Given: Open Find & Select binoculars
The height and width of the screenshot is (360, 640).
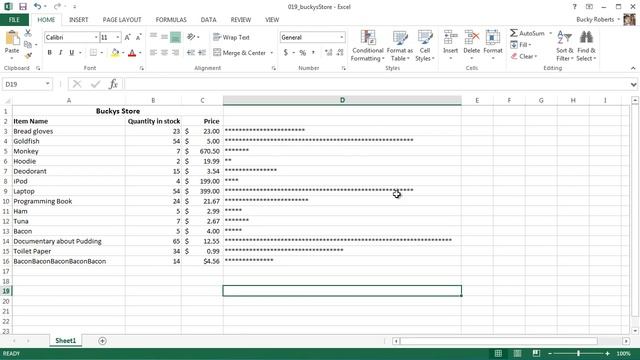Looking at the screenshot, I should tap(587, 46).
